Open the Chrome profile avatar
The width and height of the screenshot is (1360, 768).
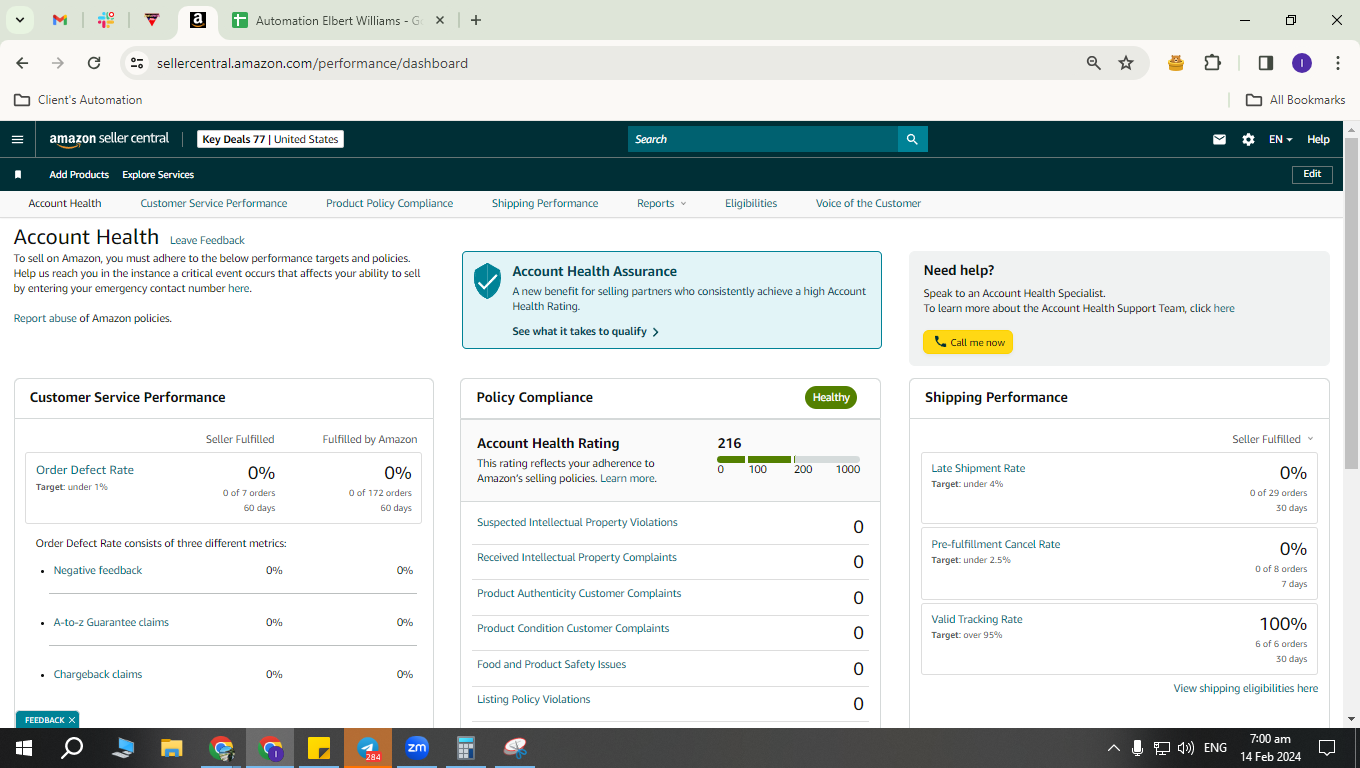click(1301, 63)
